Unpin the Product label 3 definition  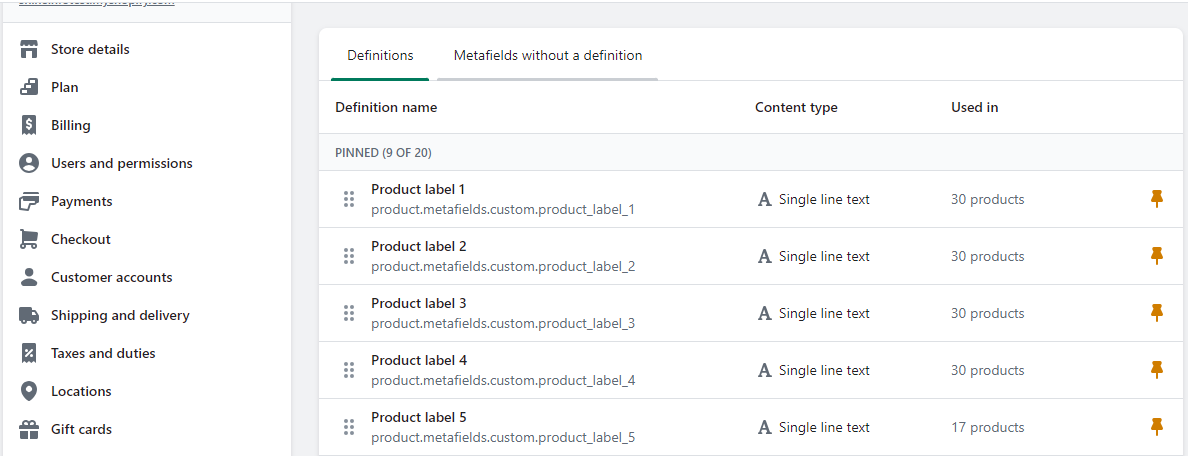pyautogui.click(x=1157, y=313)
